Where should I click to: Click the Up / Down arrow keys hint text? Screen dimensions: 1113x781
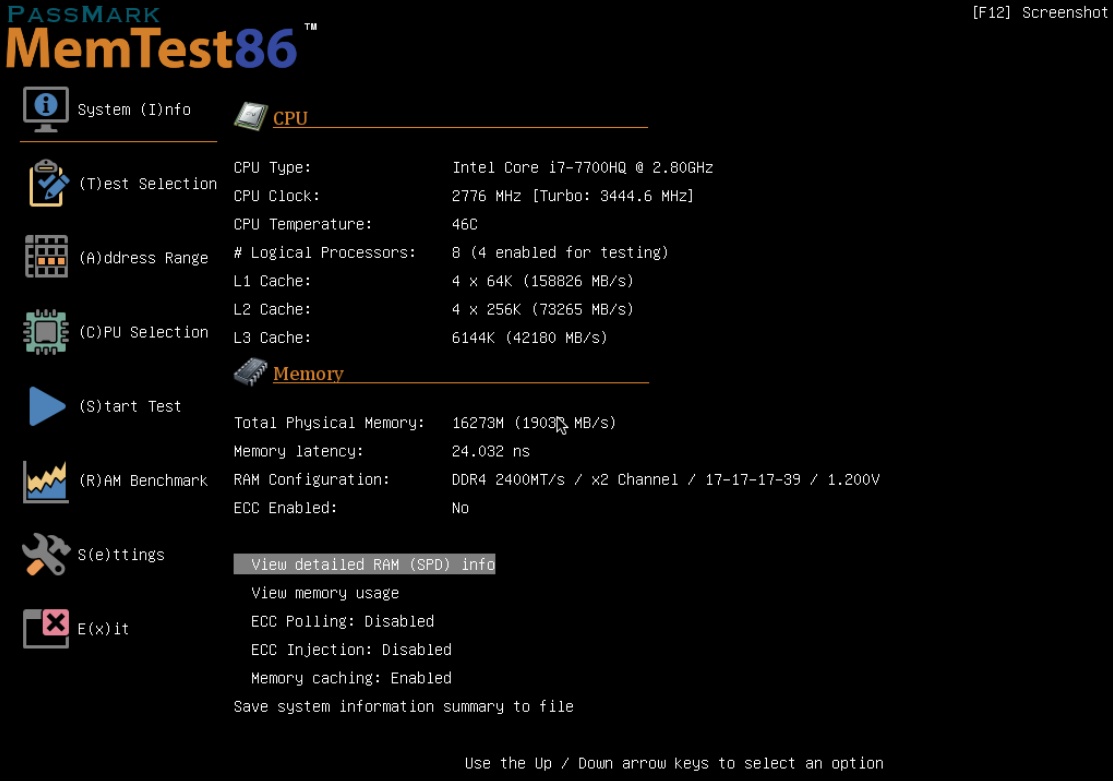pyautogui.click(x=674, y=763)
